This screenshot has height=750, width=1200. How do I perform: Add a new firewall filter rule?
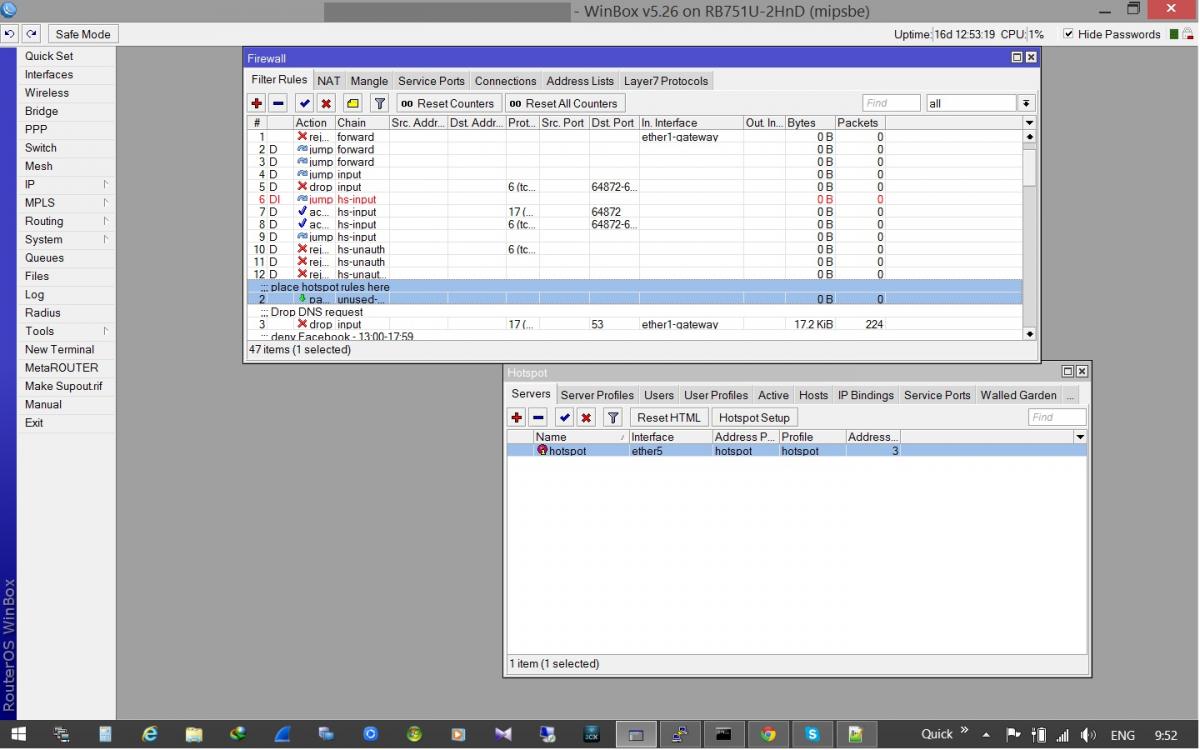pyautogui.click(x=257, y=103)
